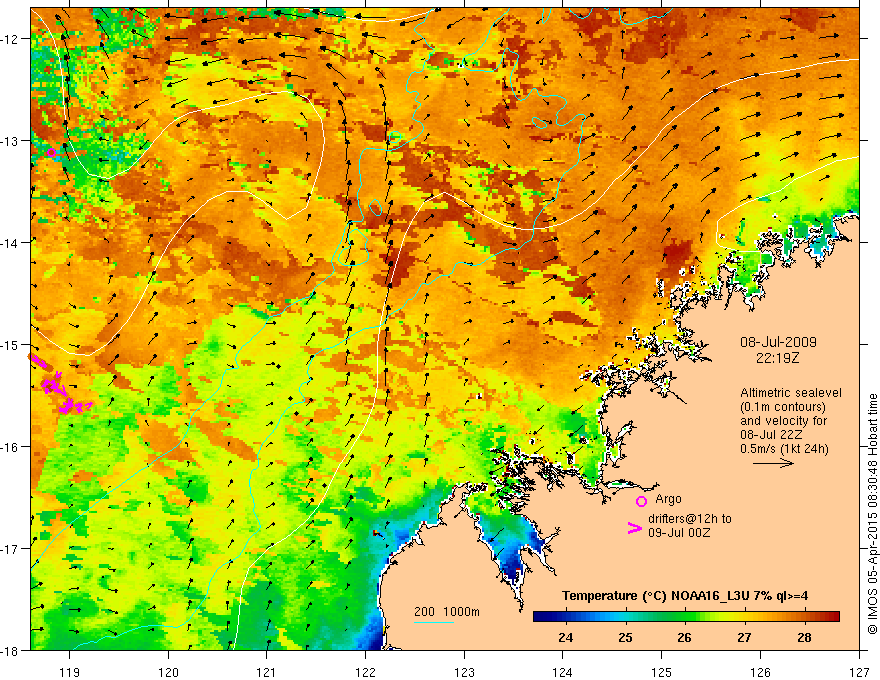Click longitude axis label 121
The width and height of the screenshot is (880, 680).
pyautogui.click(x=267, y=672)
